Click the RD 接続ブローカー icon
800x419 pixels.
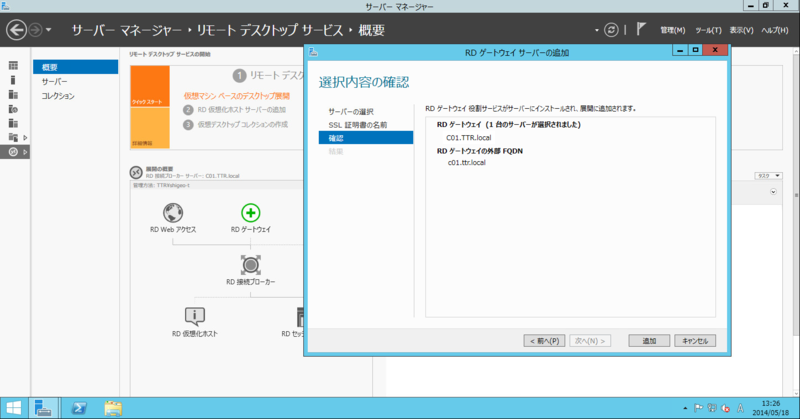251,265
